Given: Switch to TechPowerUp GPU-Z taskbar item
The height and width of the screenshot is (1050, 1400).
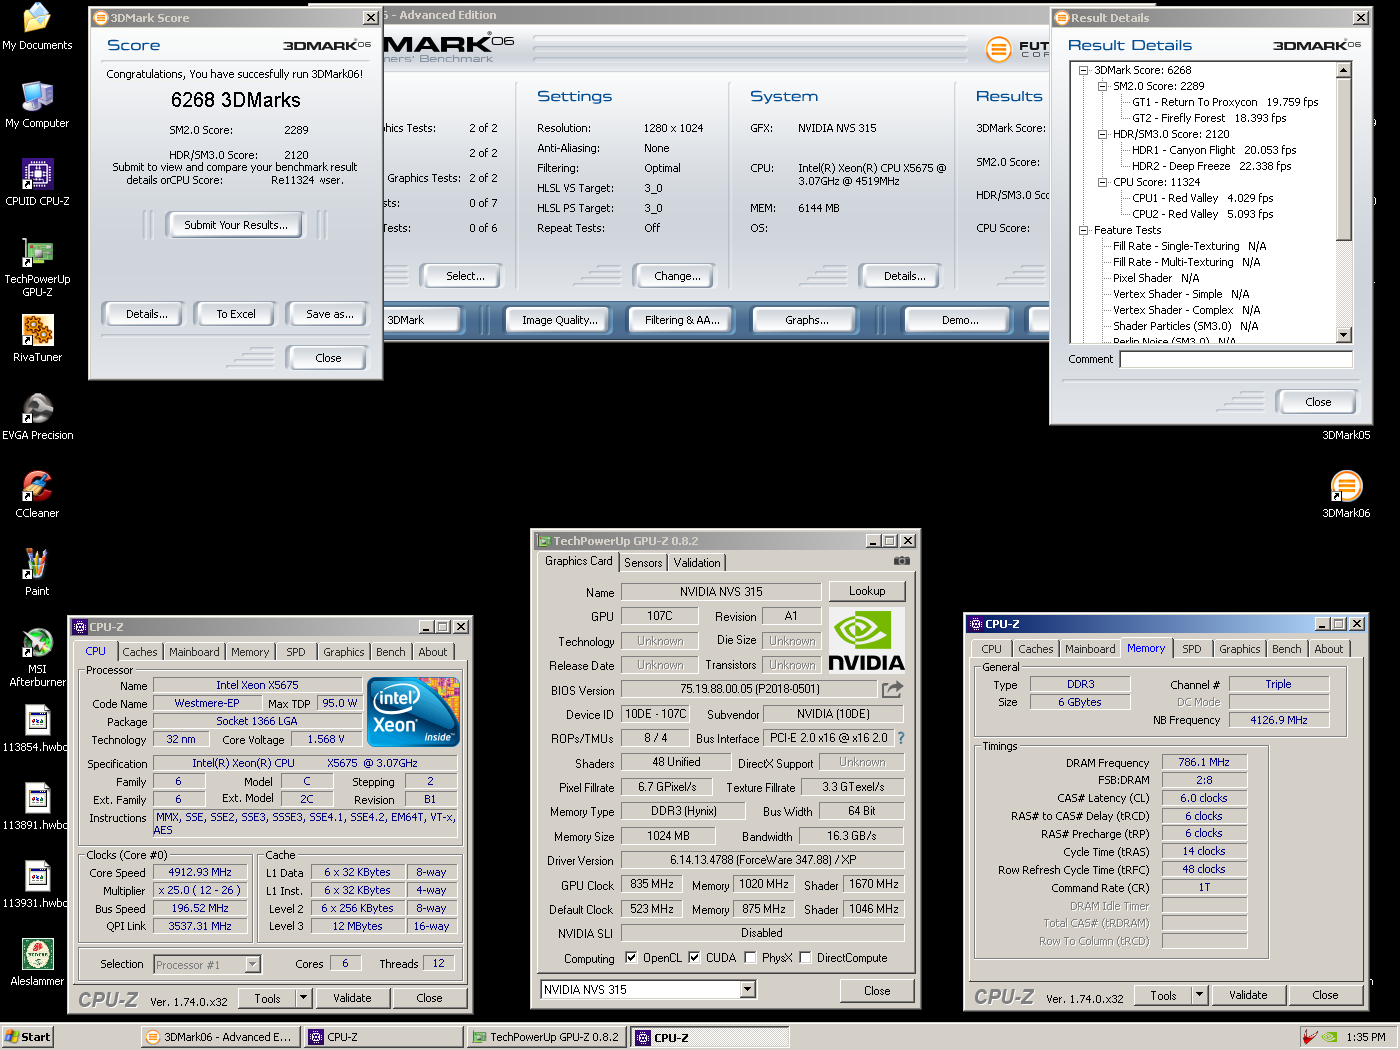Looking at the screenshot, I should coord(547,1037).
